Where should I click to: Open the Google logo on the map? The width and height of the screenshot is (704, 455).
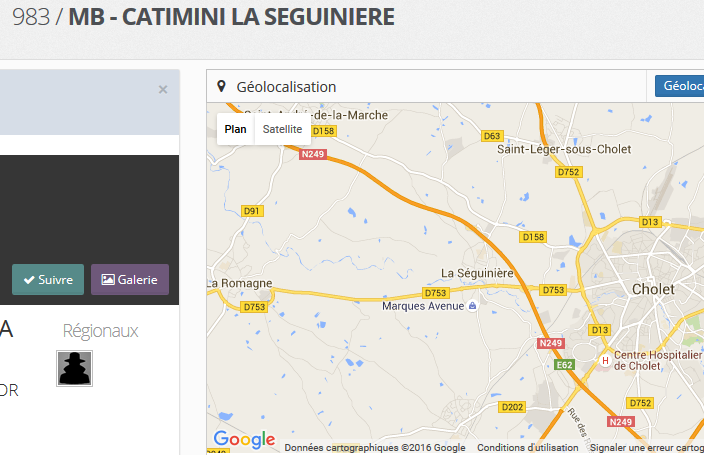[x=244, y=439]
